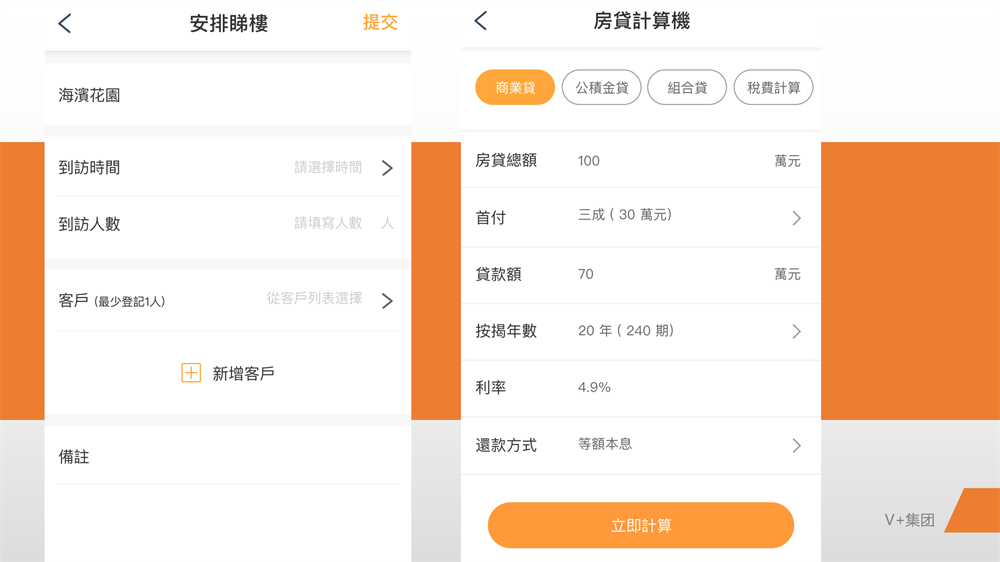Screen dimensions: 1000x562
Task: Click the 到訪人數 input field
Action: coord(328,223)
